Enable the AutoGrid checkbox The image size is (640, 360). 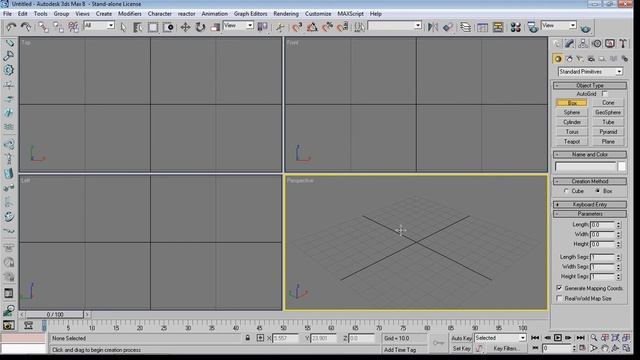point(604,93)
